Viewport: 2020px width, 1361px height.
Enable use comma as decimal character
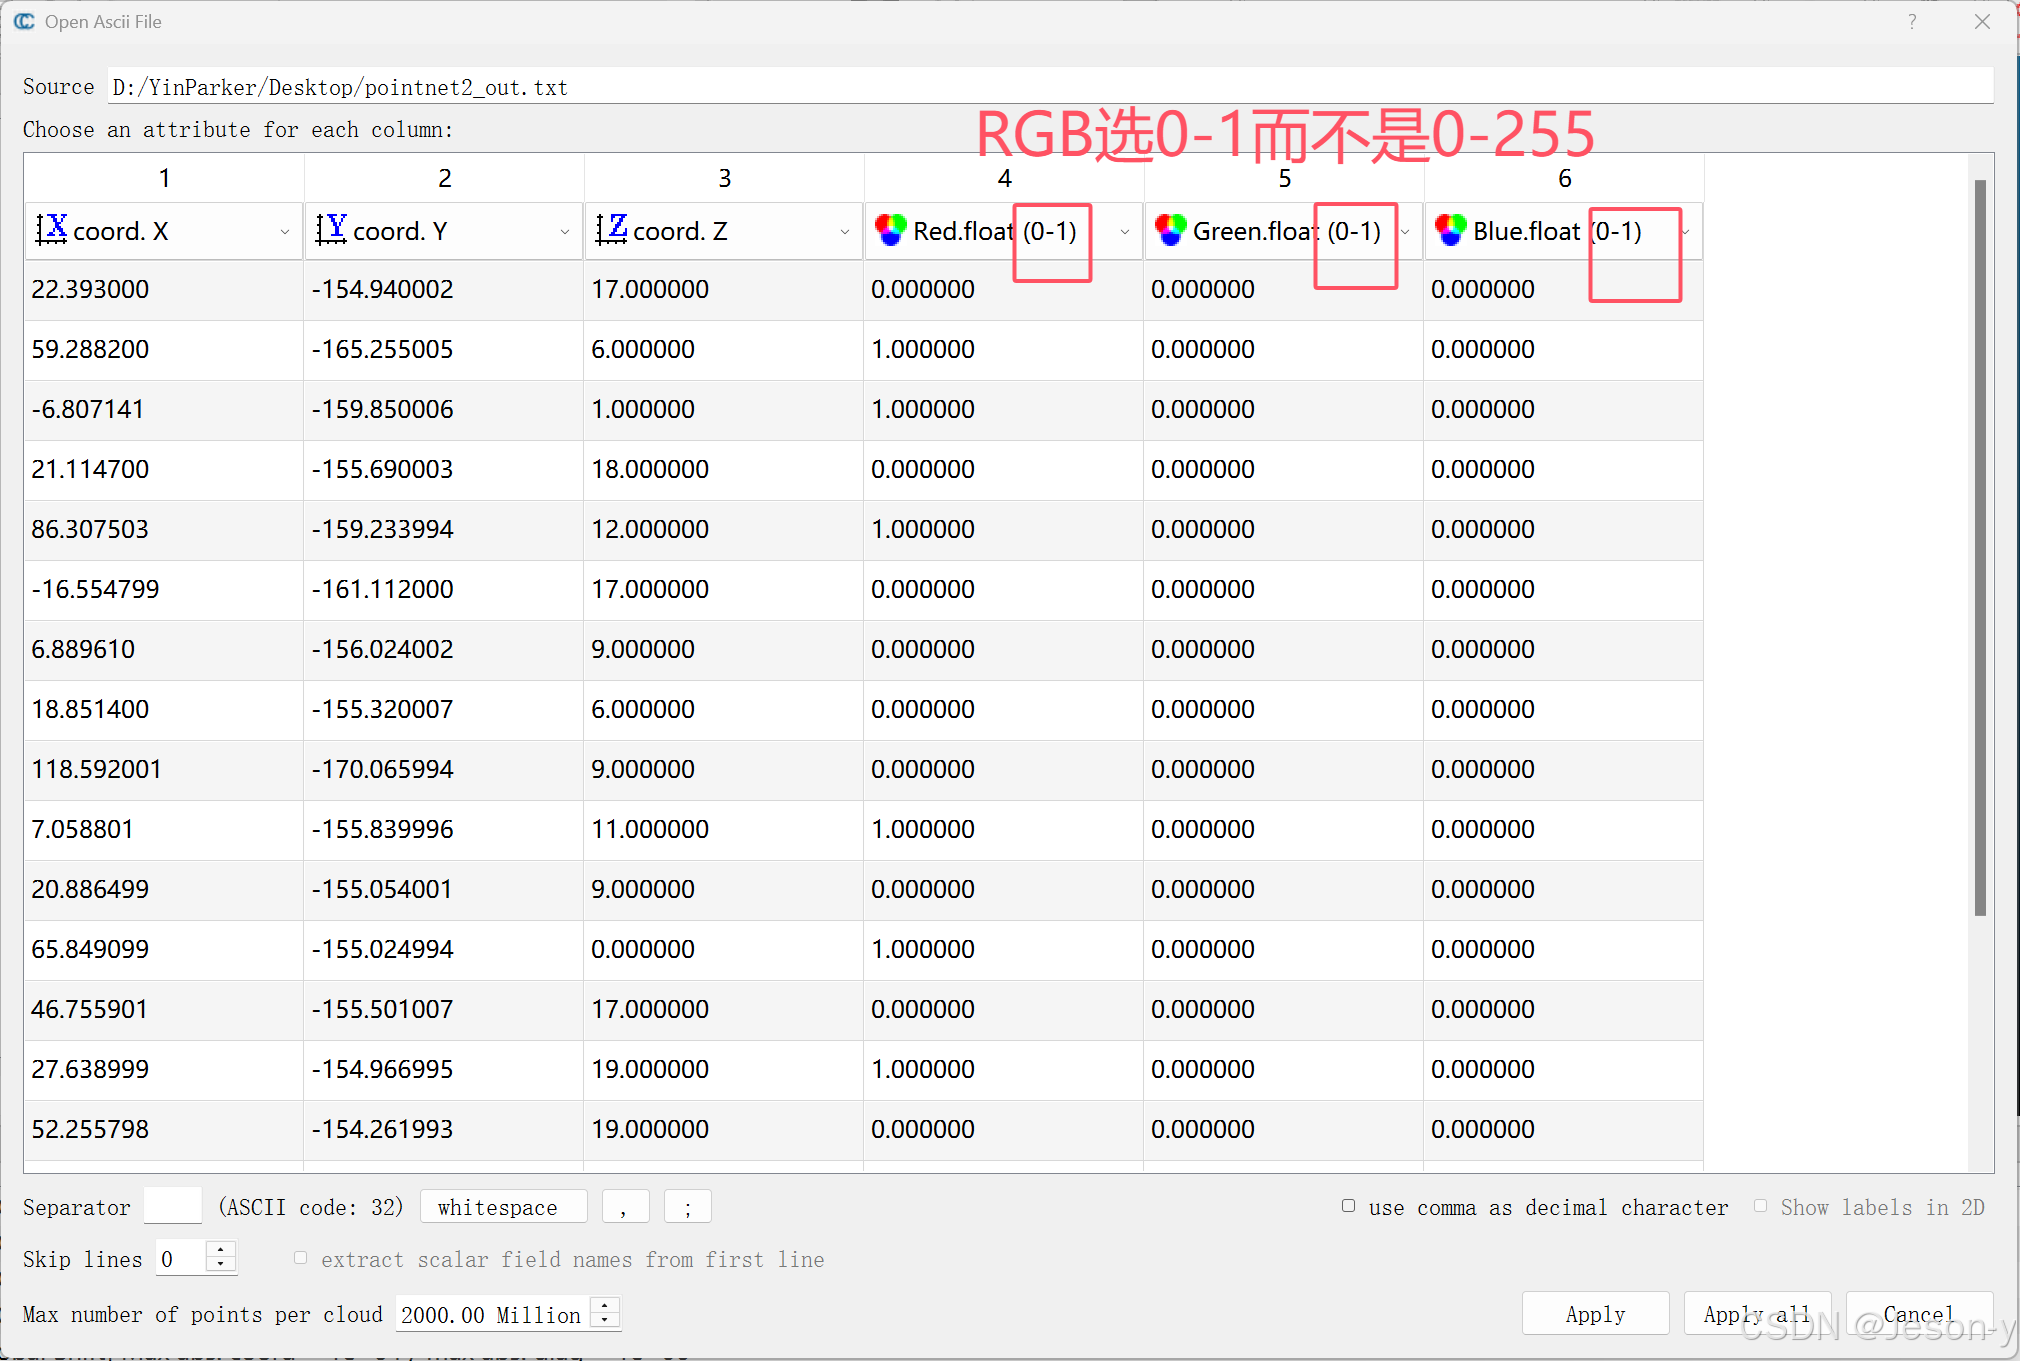(1348, 1206)
